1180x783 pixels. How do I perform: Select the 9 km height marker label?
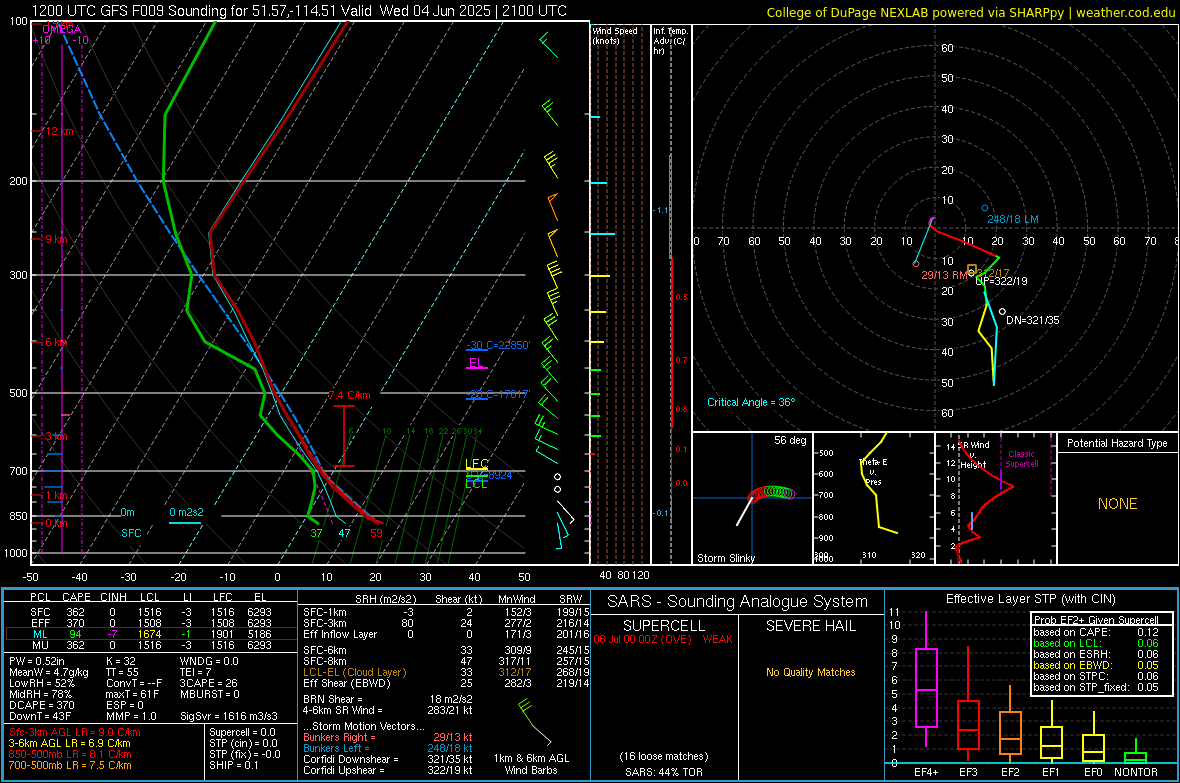tap(56, 239)
